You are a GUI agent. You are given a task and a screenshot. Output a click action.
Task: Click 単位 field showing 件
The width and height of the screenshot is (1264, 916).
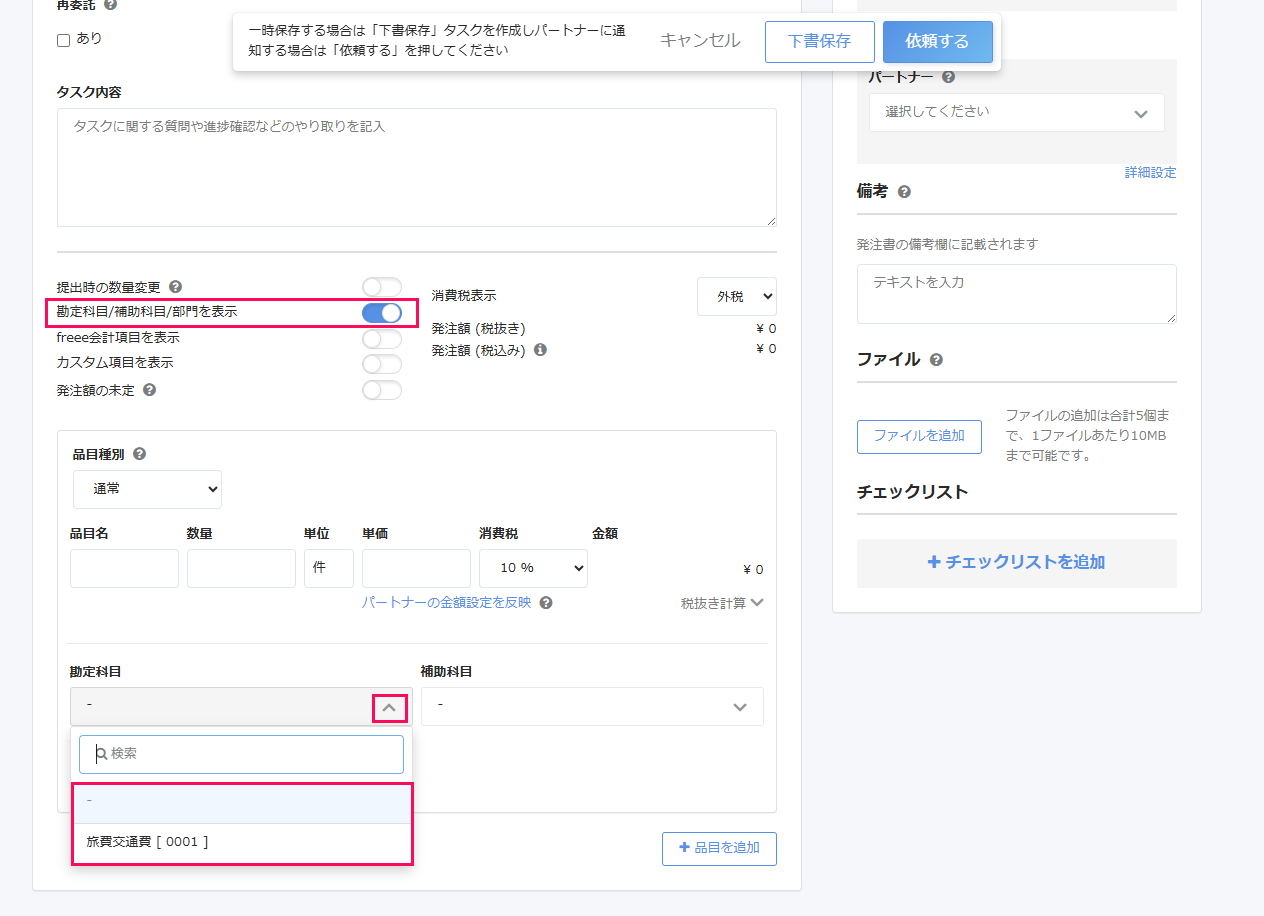pyautogui.click(x=329, y=568)
